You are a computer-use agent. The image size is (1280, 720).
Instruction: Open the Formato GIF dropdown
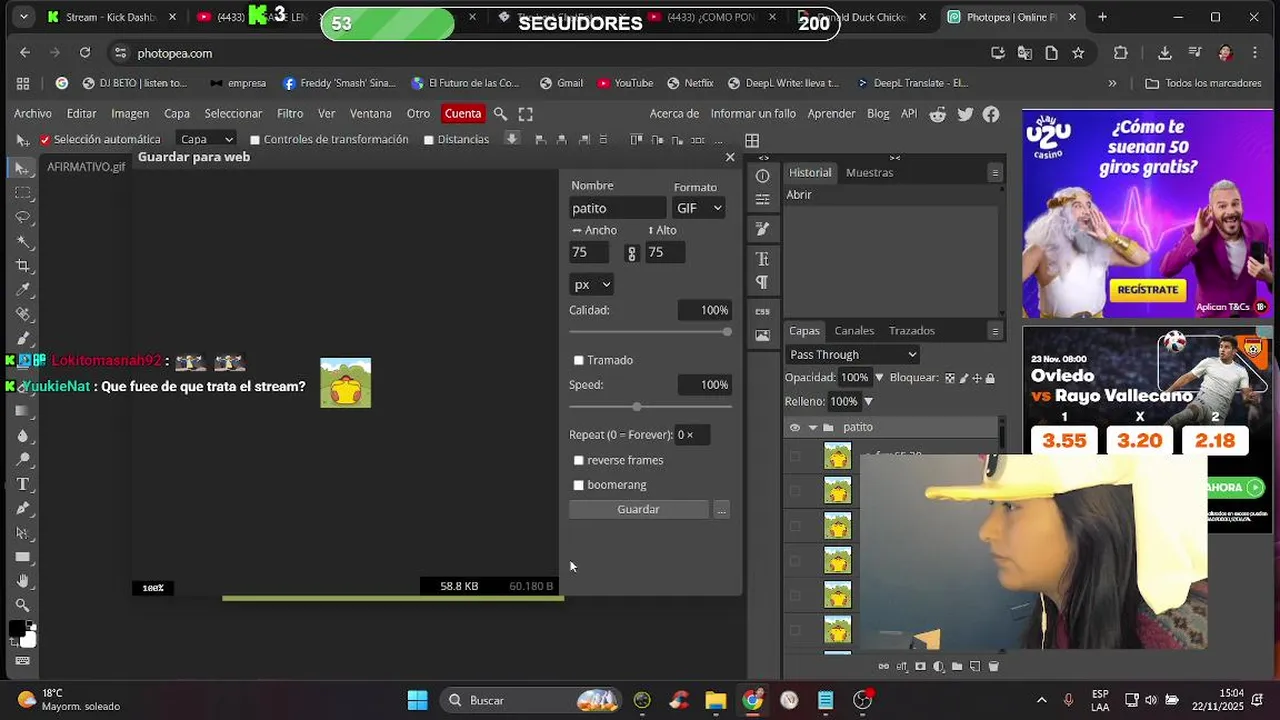(x=699, y=208)
